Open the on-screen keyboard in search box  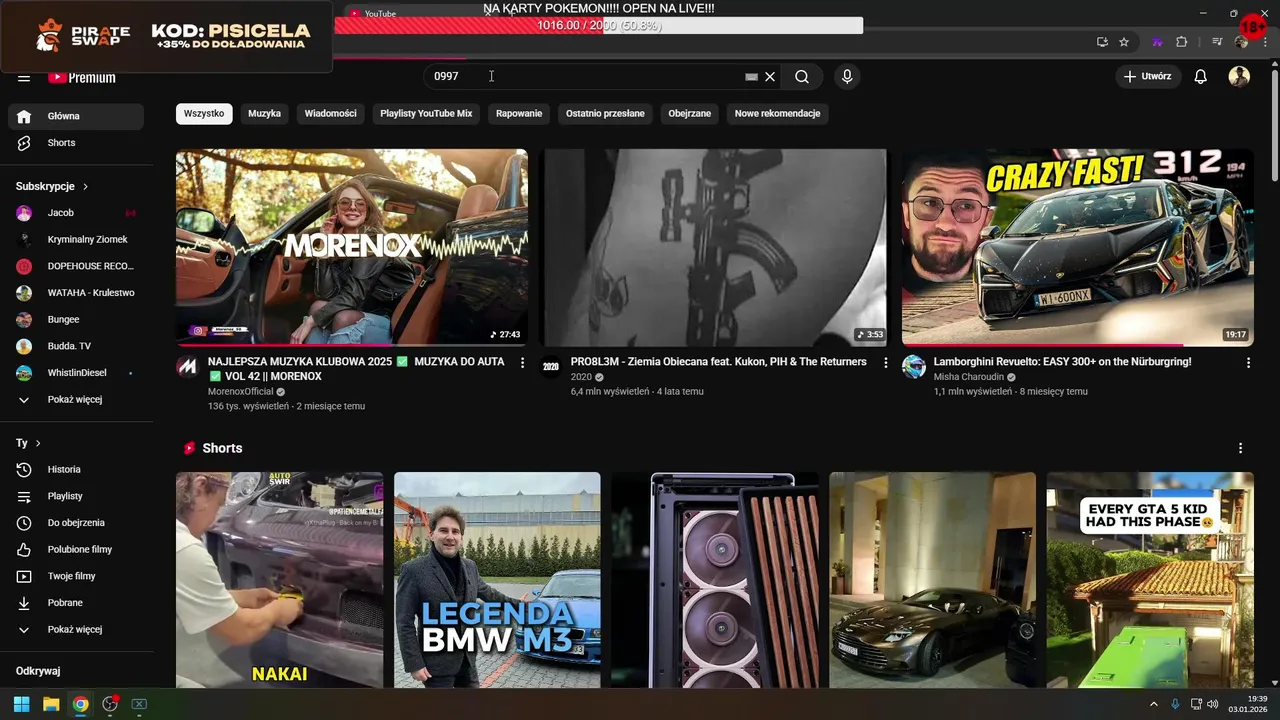(x=752, y=77)
